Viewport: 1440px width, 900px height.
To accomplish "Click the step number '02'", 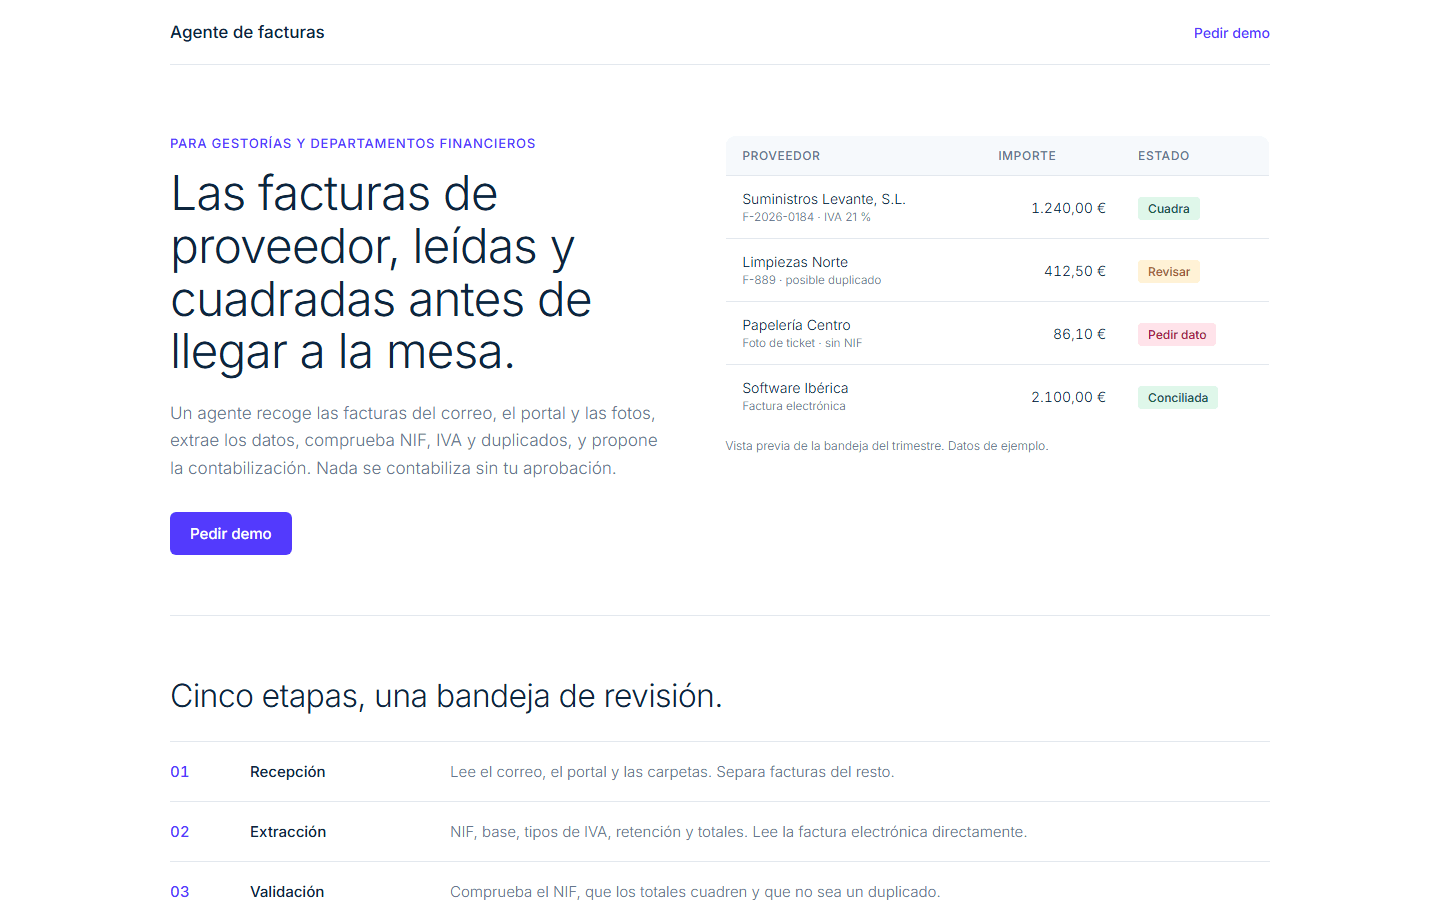I will pos(180,832).
